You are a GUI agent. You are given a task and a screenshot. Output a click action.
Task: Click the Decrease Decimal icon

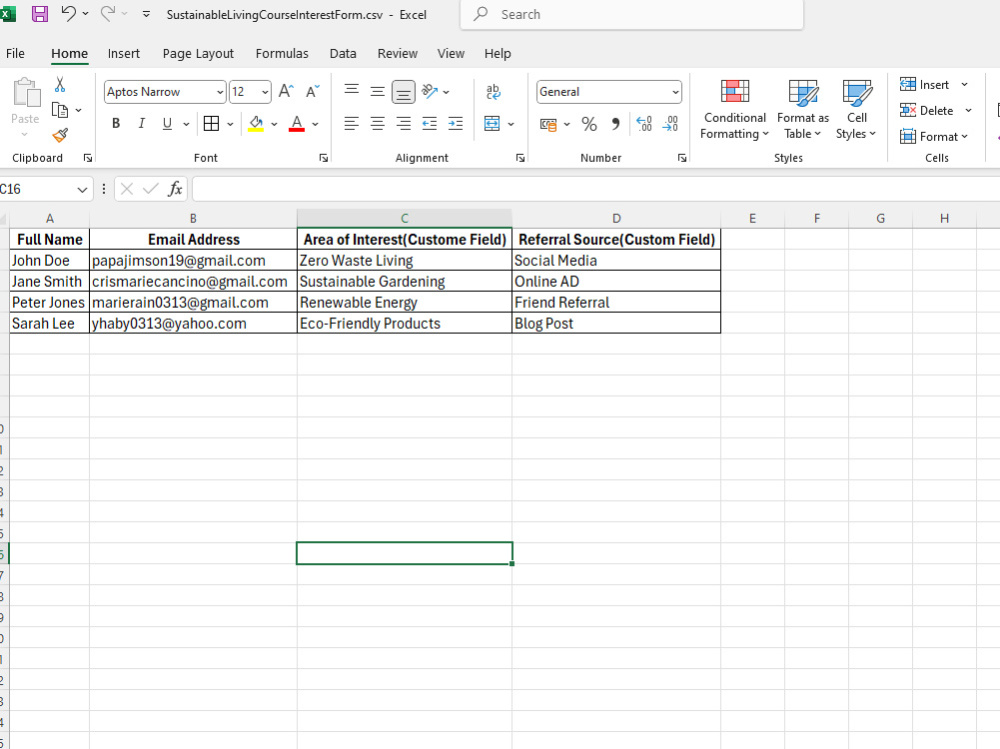(x=670, y=123)
